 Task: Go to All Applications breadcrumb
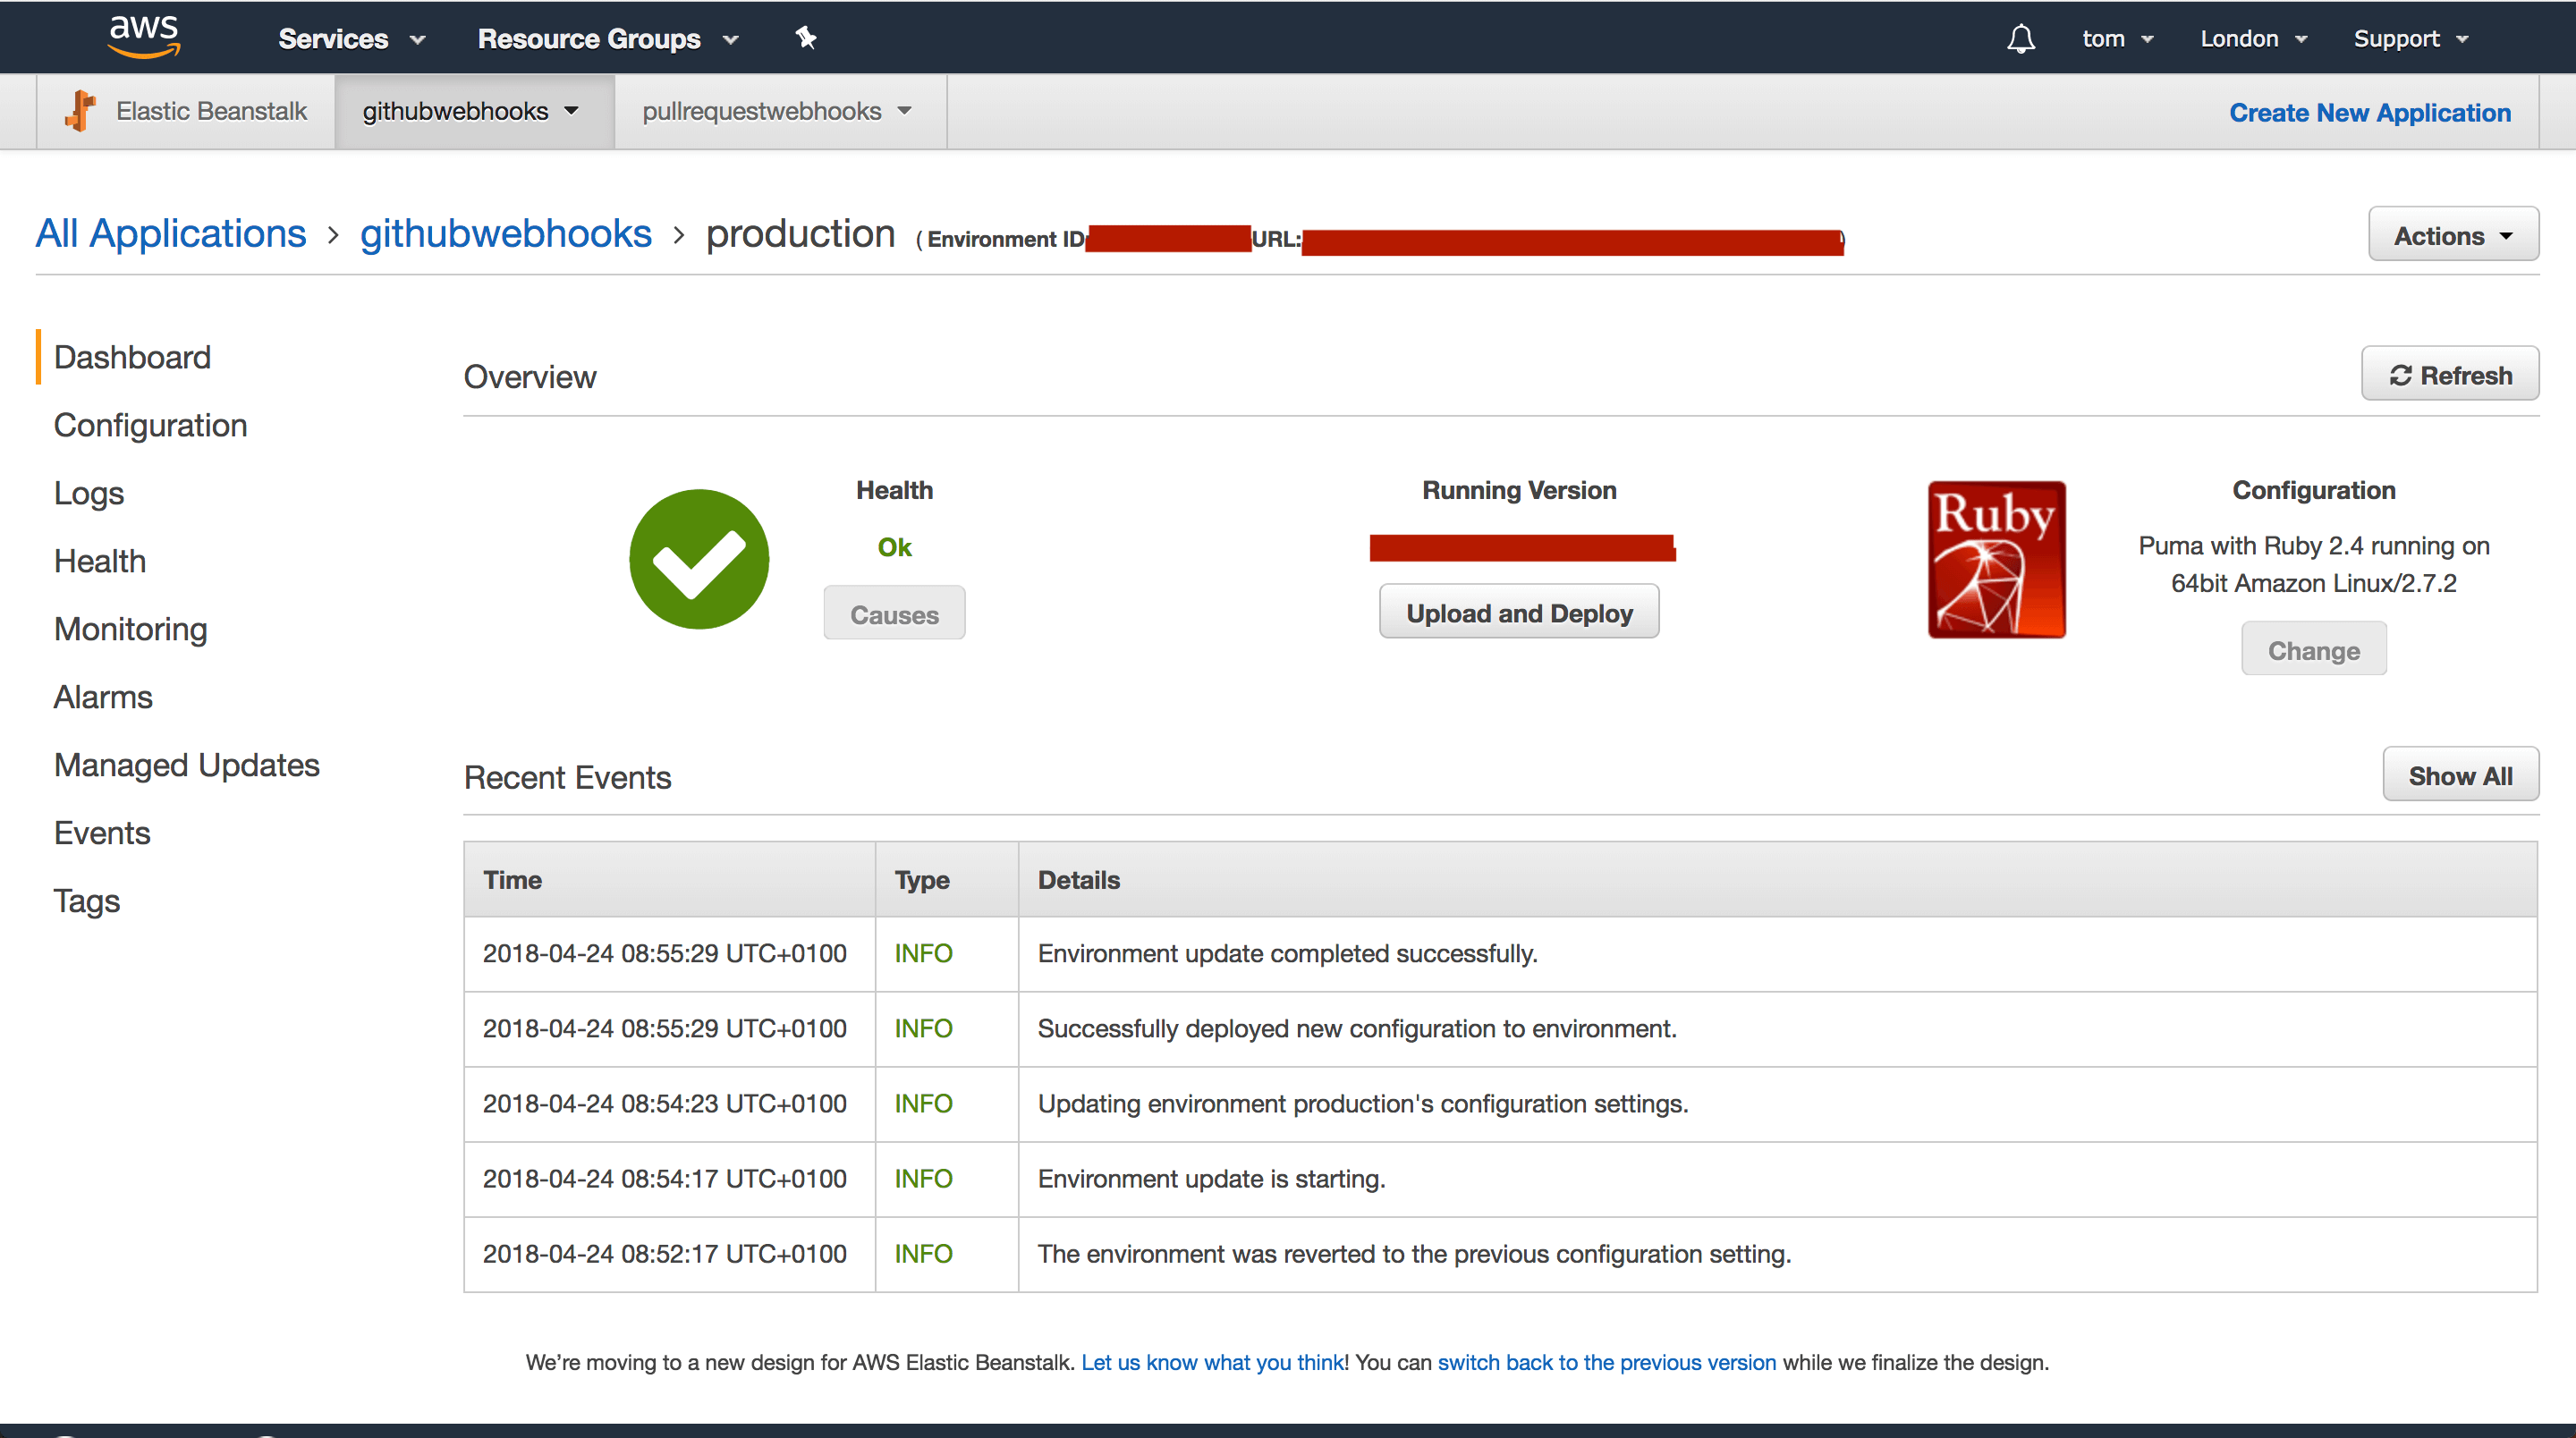(x=171, y=234)
